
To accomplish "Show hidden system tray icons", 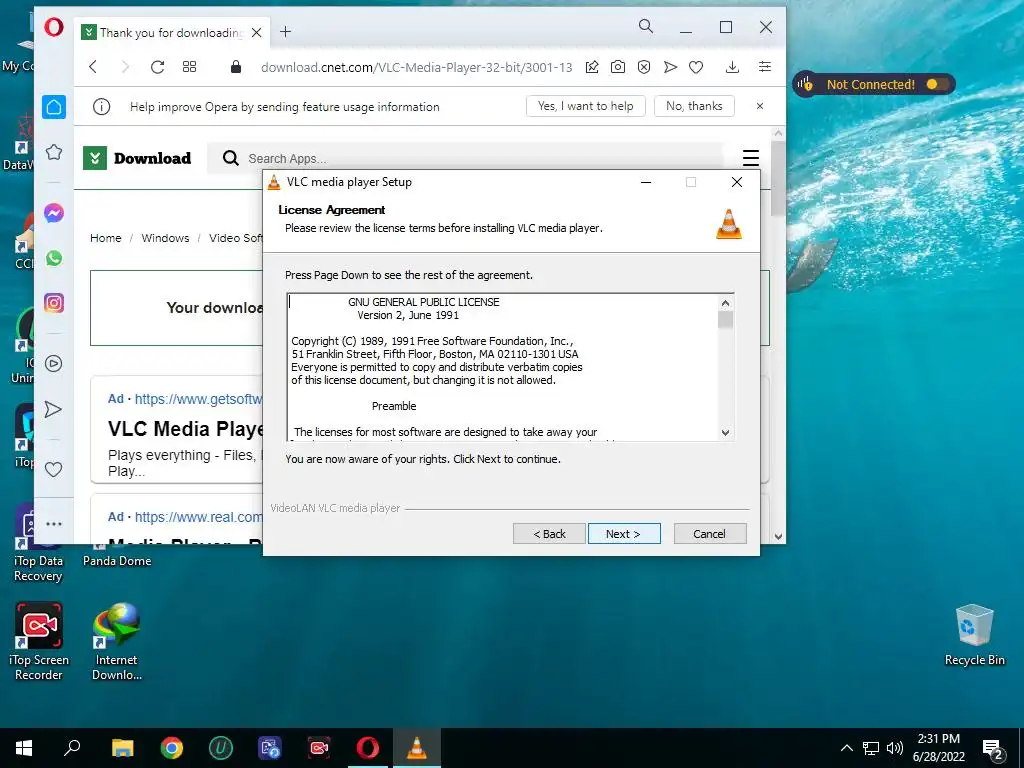I will coord(846,748).
